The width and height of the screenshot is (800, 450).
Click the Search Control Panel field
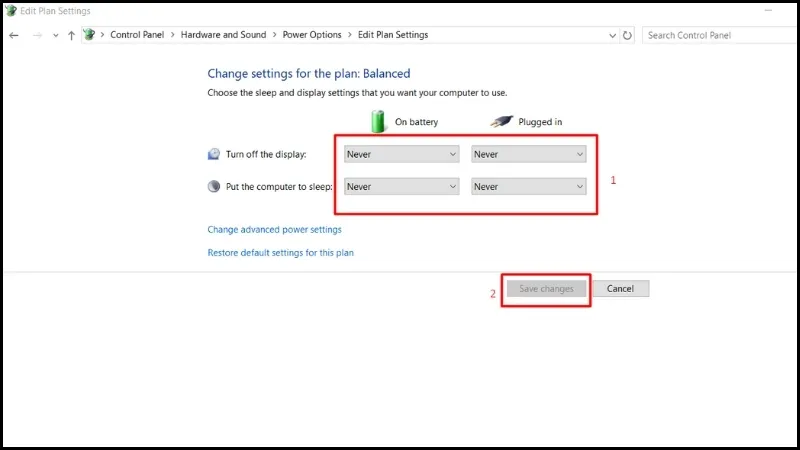point(715,35)
